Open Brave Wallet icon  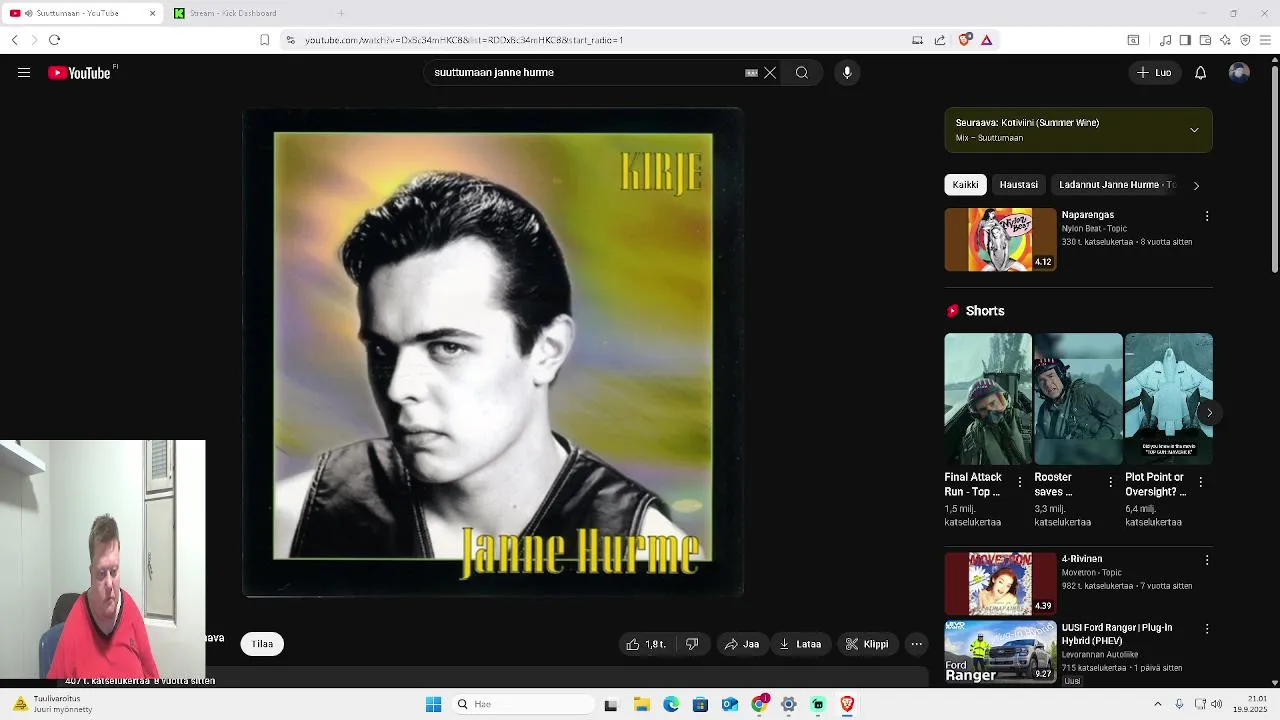(1205, 40)
